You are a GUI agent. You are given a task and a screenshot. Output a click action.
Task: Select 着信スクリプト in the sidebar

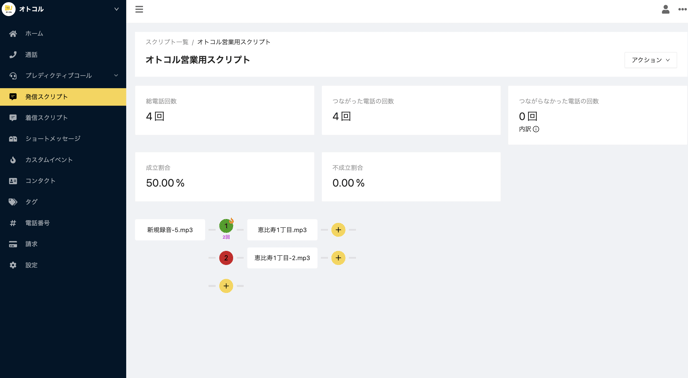(x=63, y=118)
